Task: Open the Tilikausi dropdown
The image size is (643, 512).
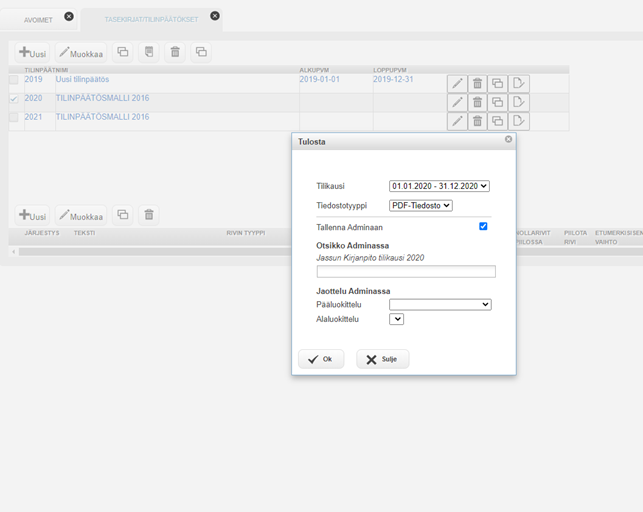Action: [439, 186]
